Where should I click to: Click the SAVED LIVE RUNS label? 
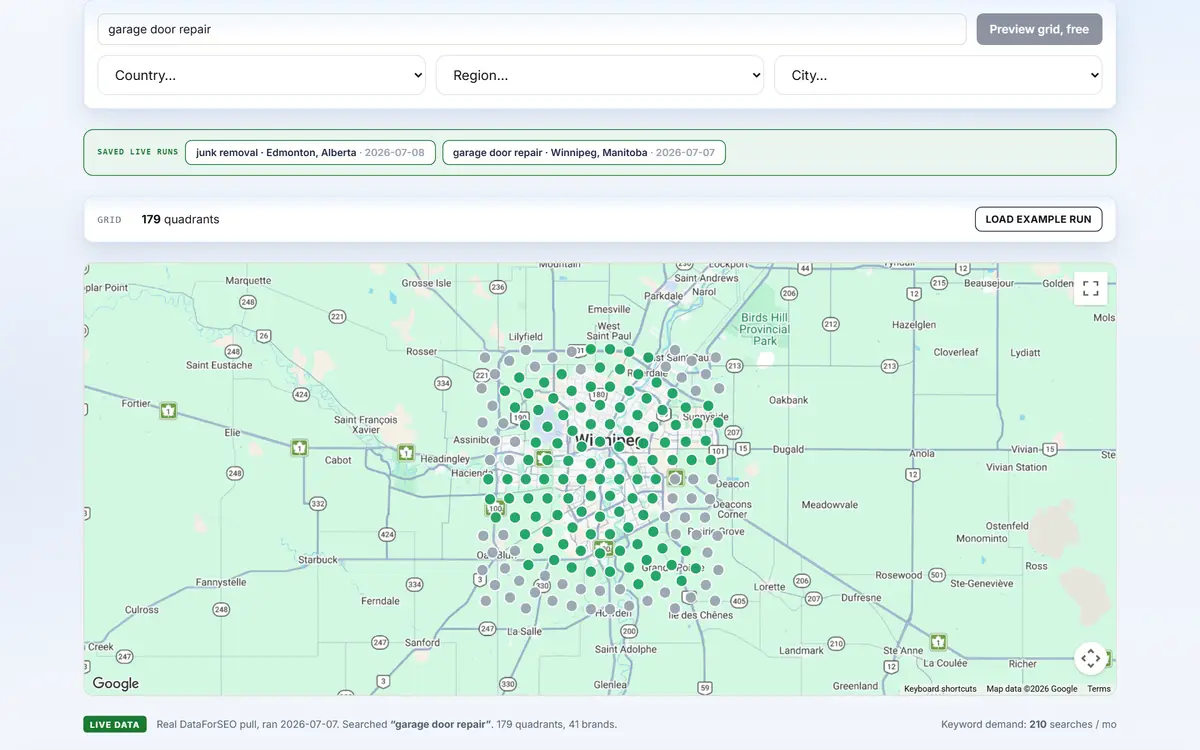point(138,152)
